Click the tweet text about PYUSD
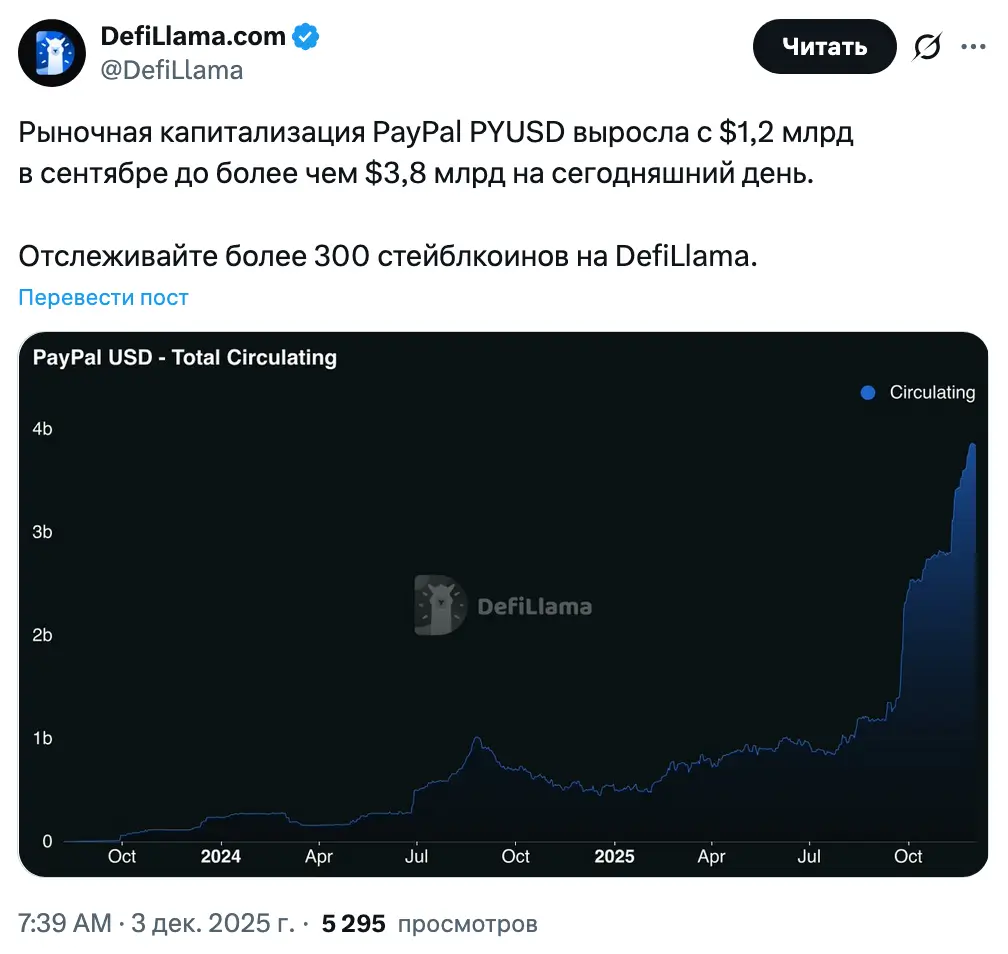This screenshot has width=1008, height=954. (x=436, y=152)
